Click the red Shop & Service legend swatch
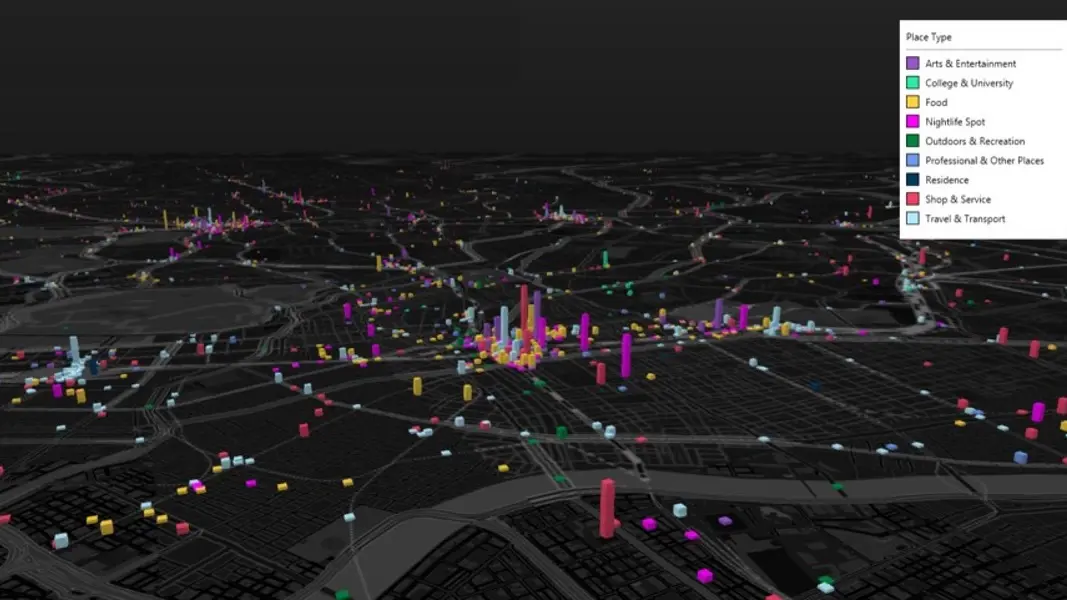The image size is (1067, 600). [x=913, y=199]
